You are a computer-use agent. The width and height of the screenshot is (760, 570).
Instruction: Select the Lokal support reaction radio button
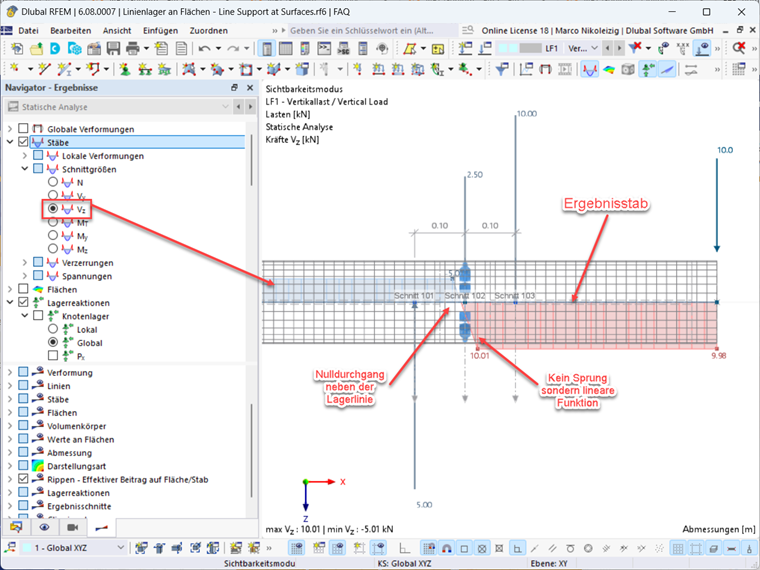click(53, 329)
